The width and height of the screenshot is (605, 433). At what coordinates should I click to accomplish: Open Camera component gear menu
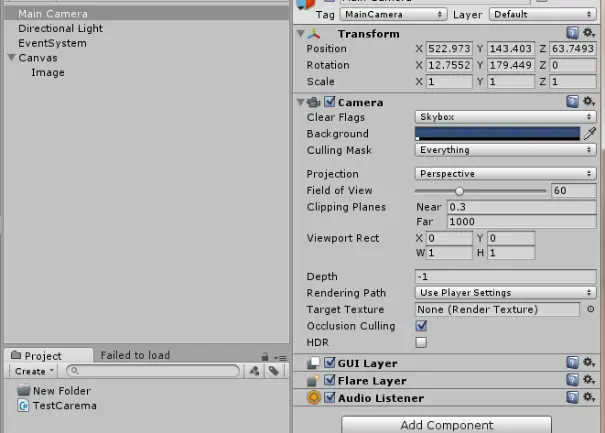pos(588,101)
